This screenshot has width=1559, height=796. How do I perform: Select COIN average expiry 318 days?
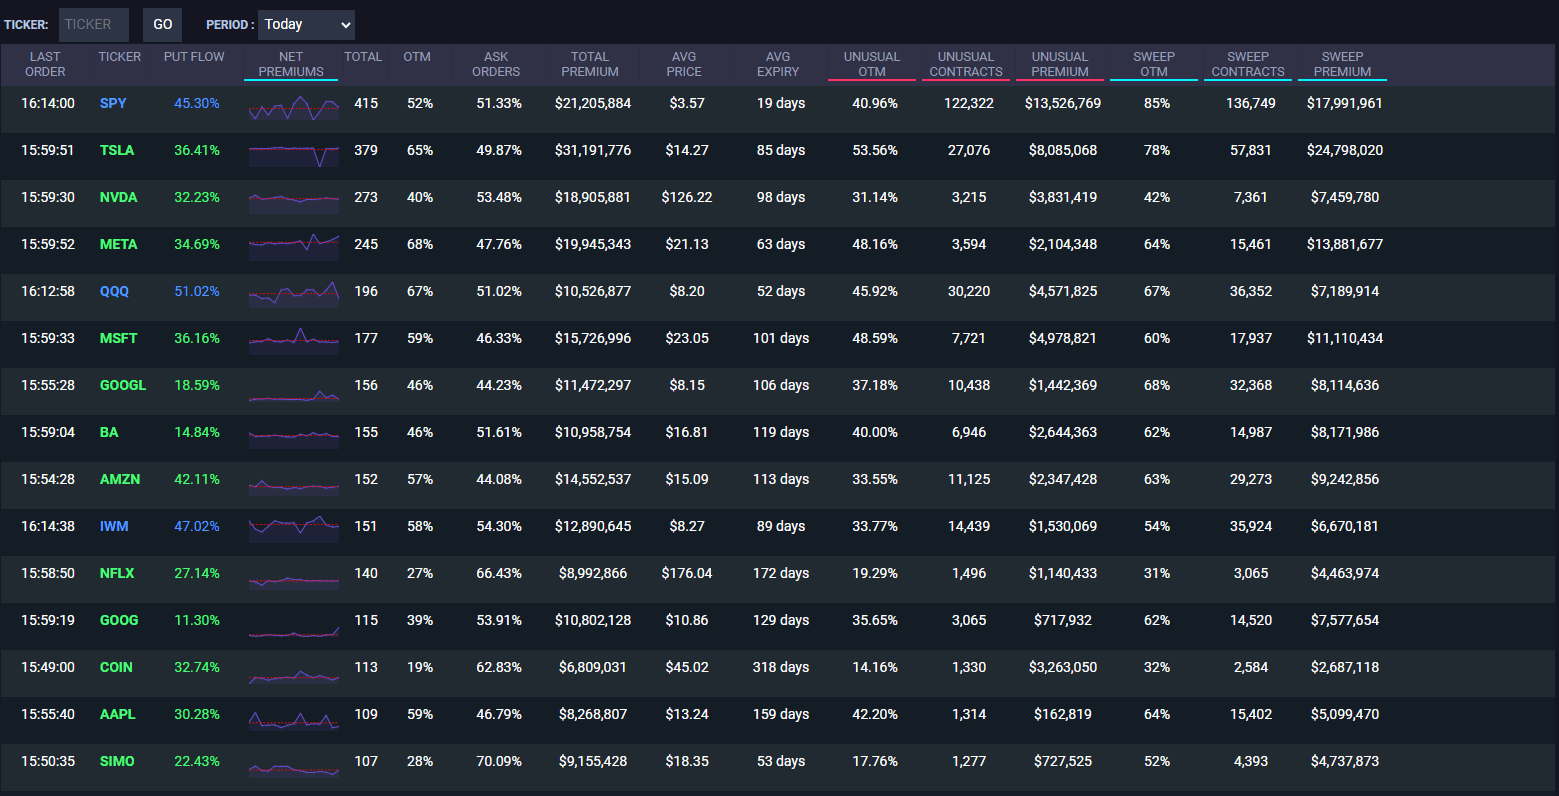pyautogui.click(x=781, y=667)
